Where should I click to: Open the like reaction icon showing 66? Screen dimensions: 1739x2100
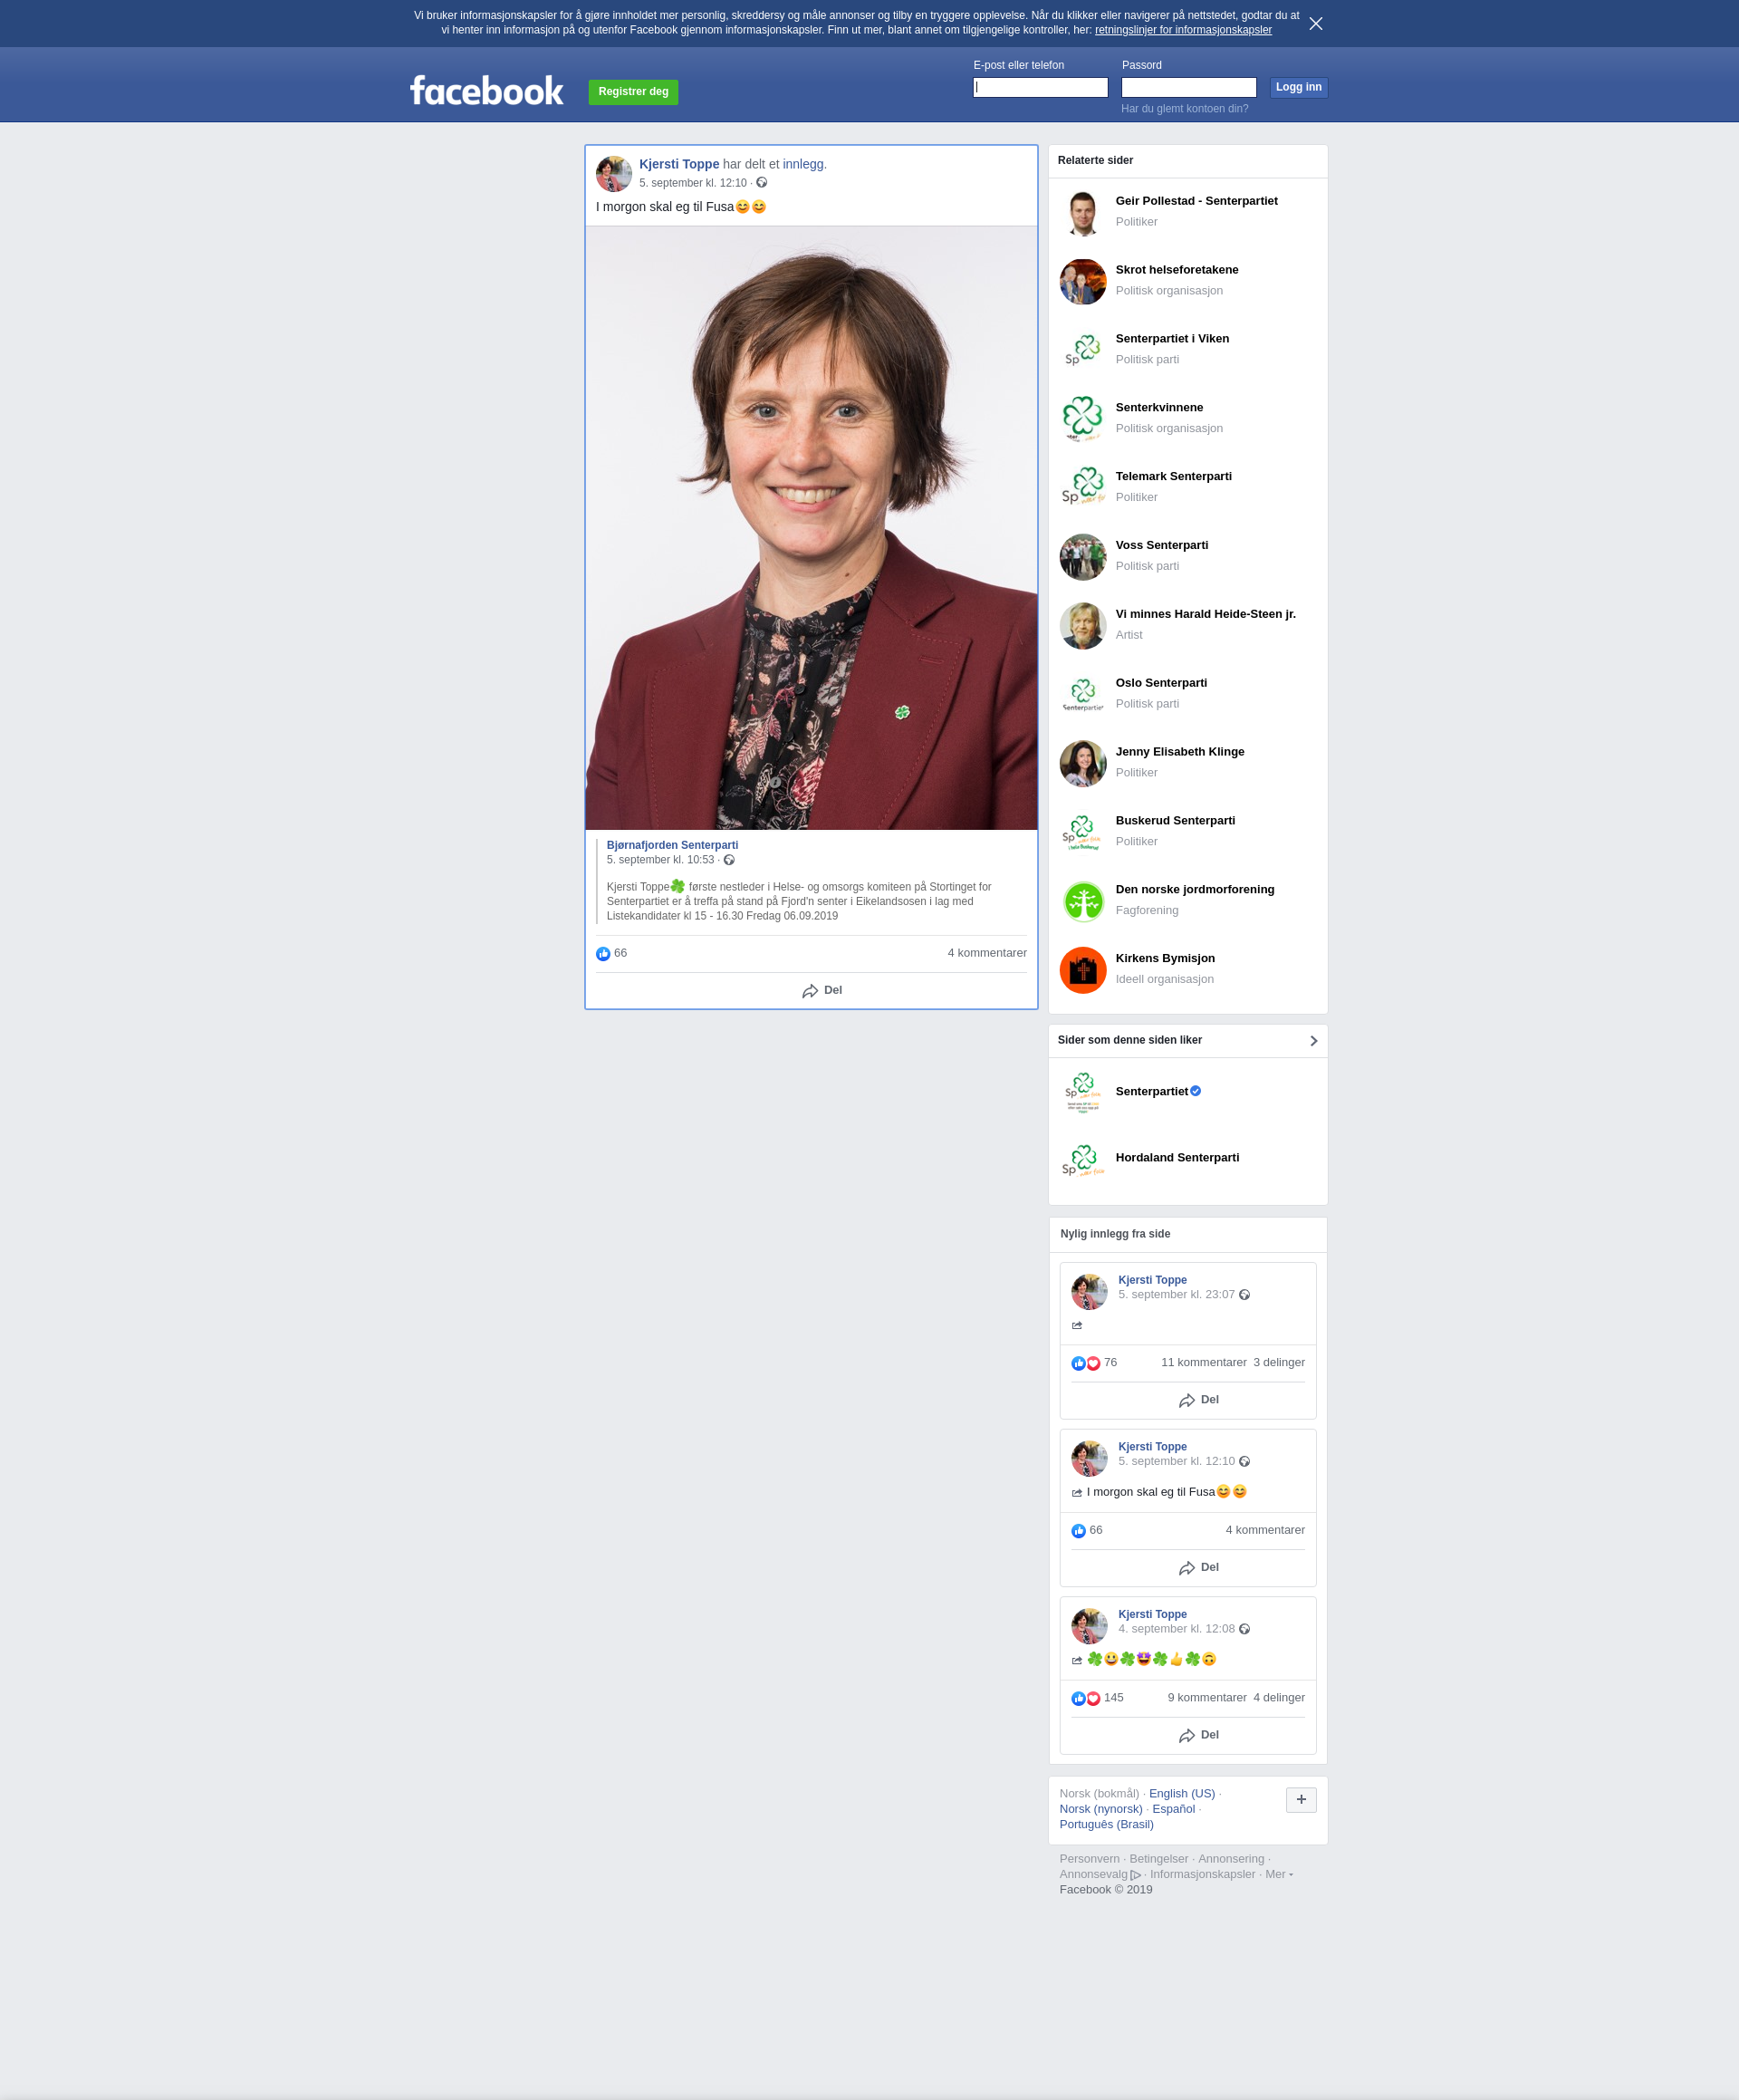[603, 954]
